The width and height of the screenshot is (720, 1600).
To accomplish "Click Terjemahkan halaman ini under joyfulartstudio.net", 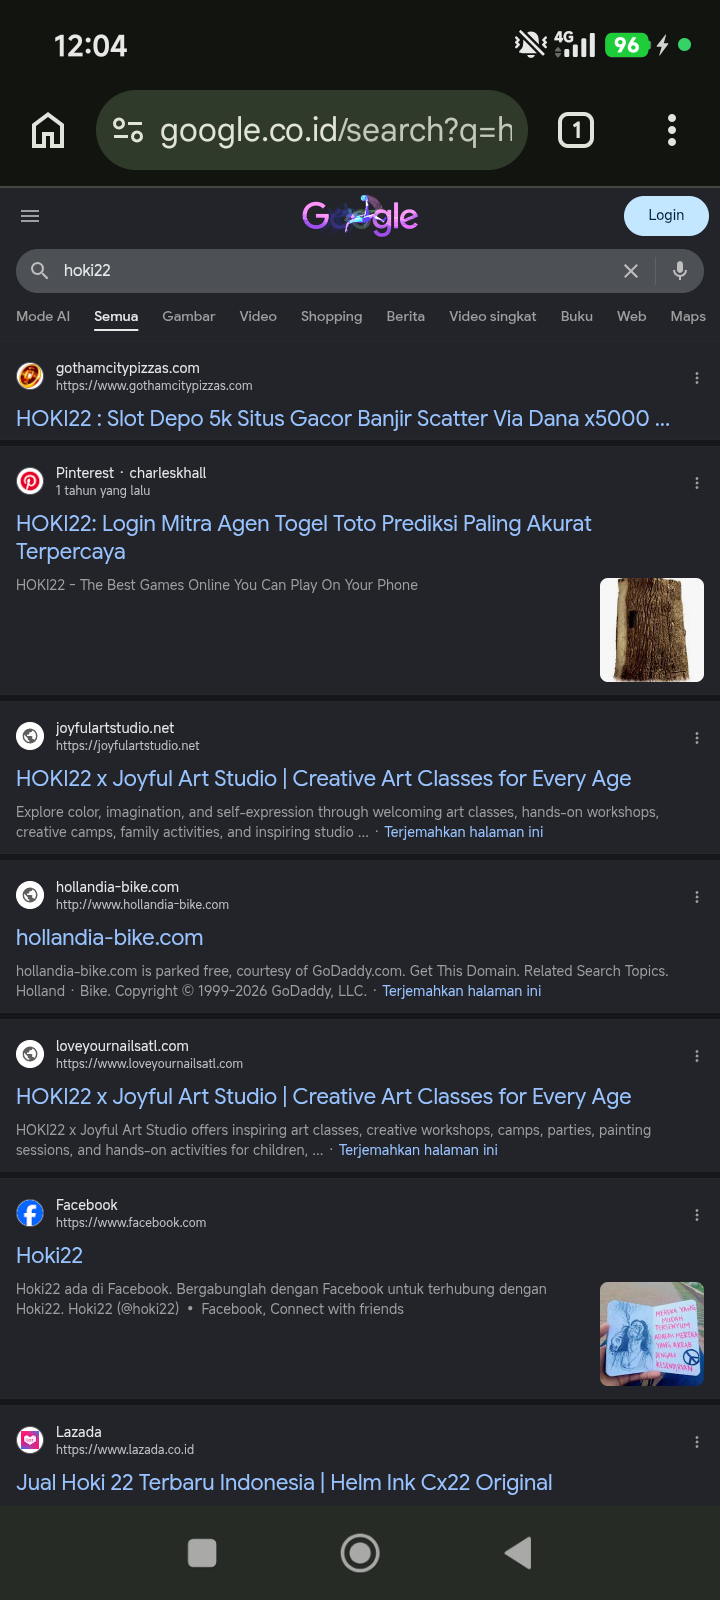I will [x=464, y=832].
